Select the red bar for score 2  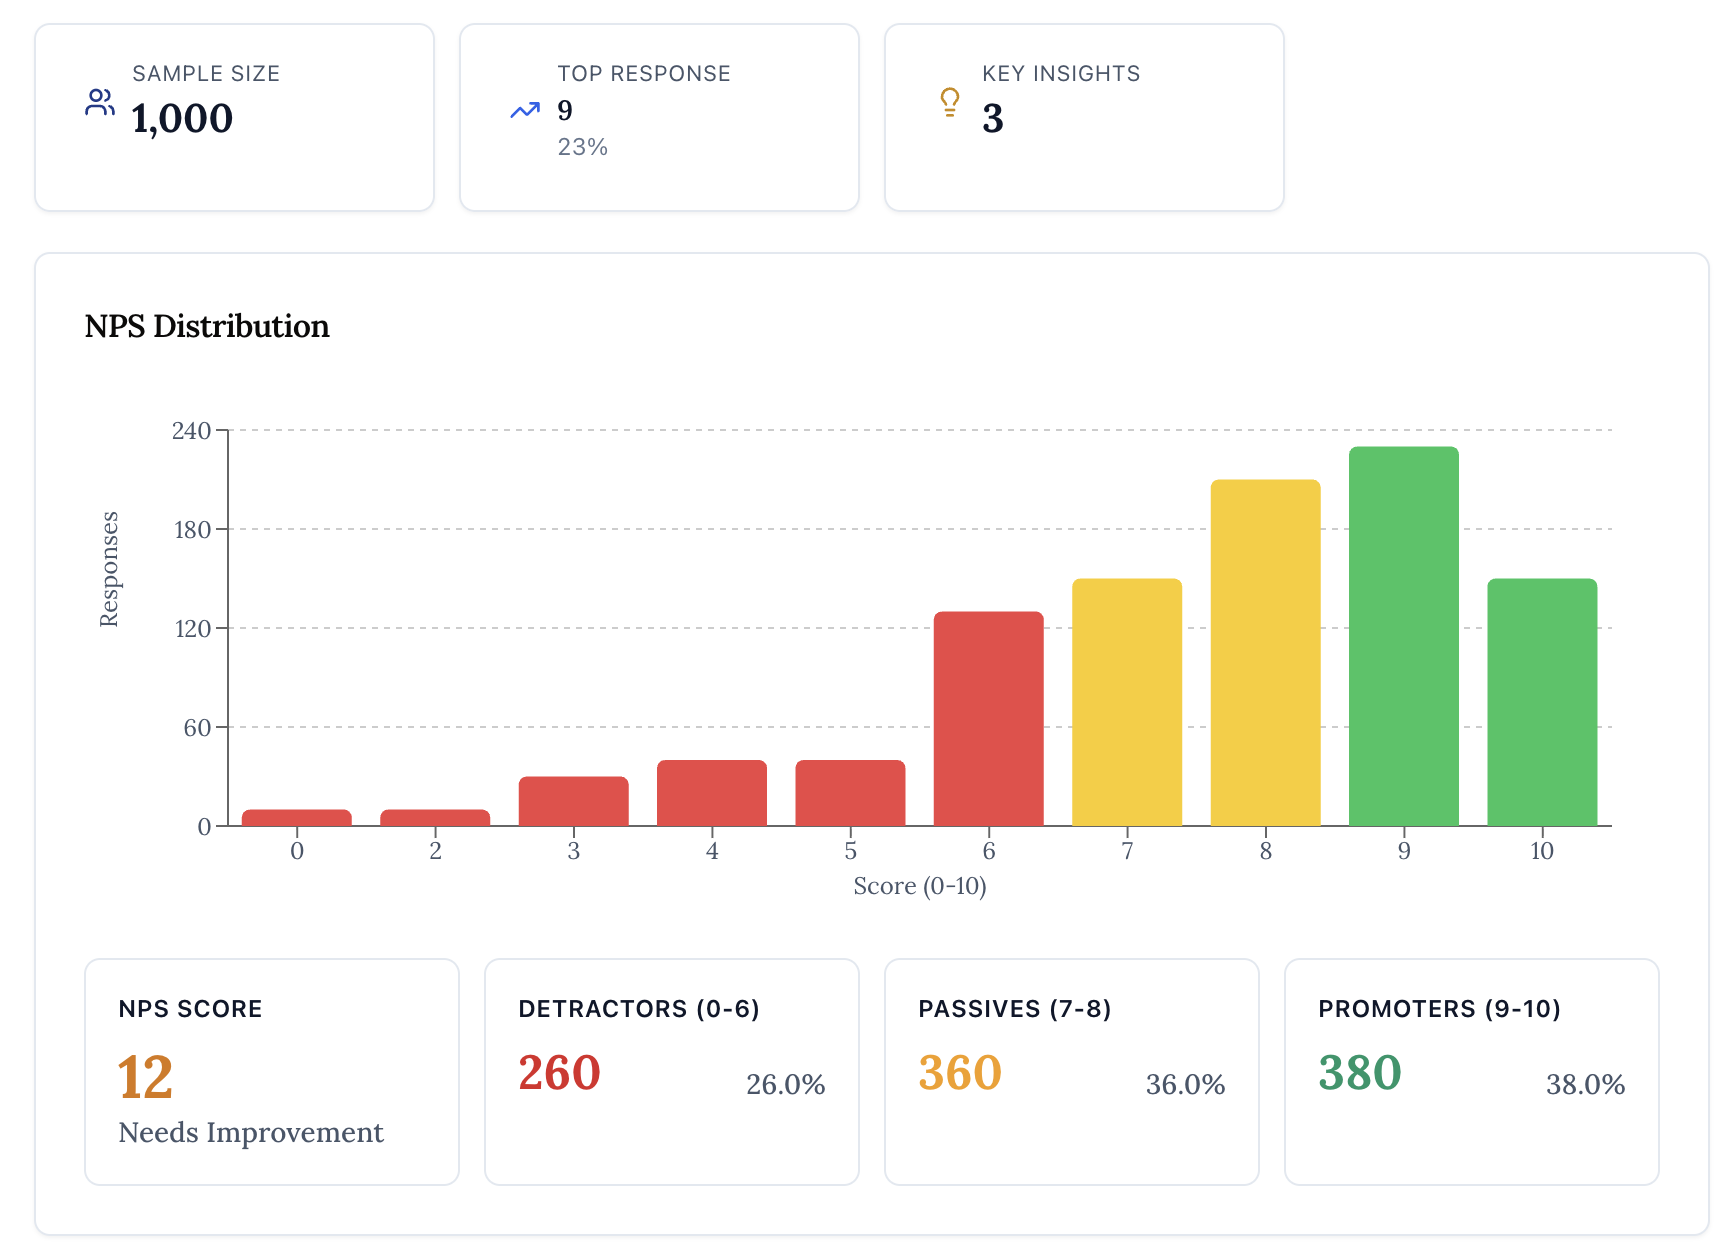coord(435,817)
